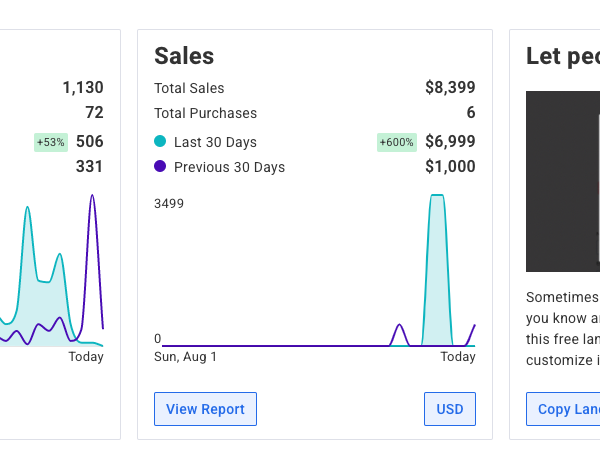
Task: Click the purple Previous 30 Days legend dot
Action: tap(160, 167)
